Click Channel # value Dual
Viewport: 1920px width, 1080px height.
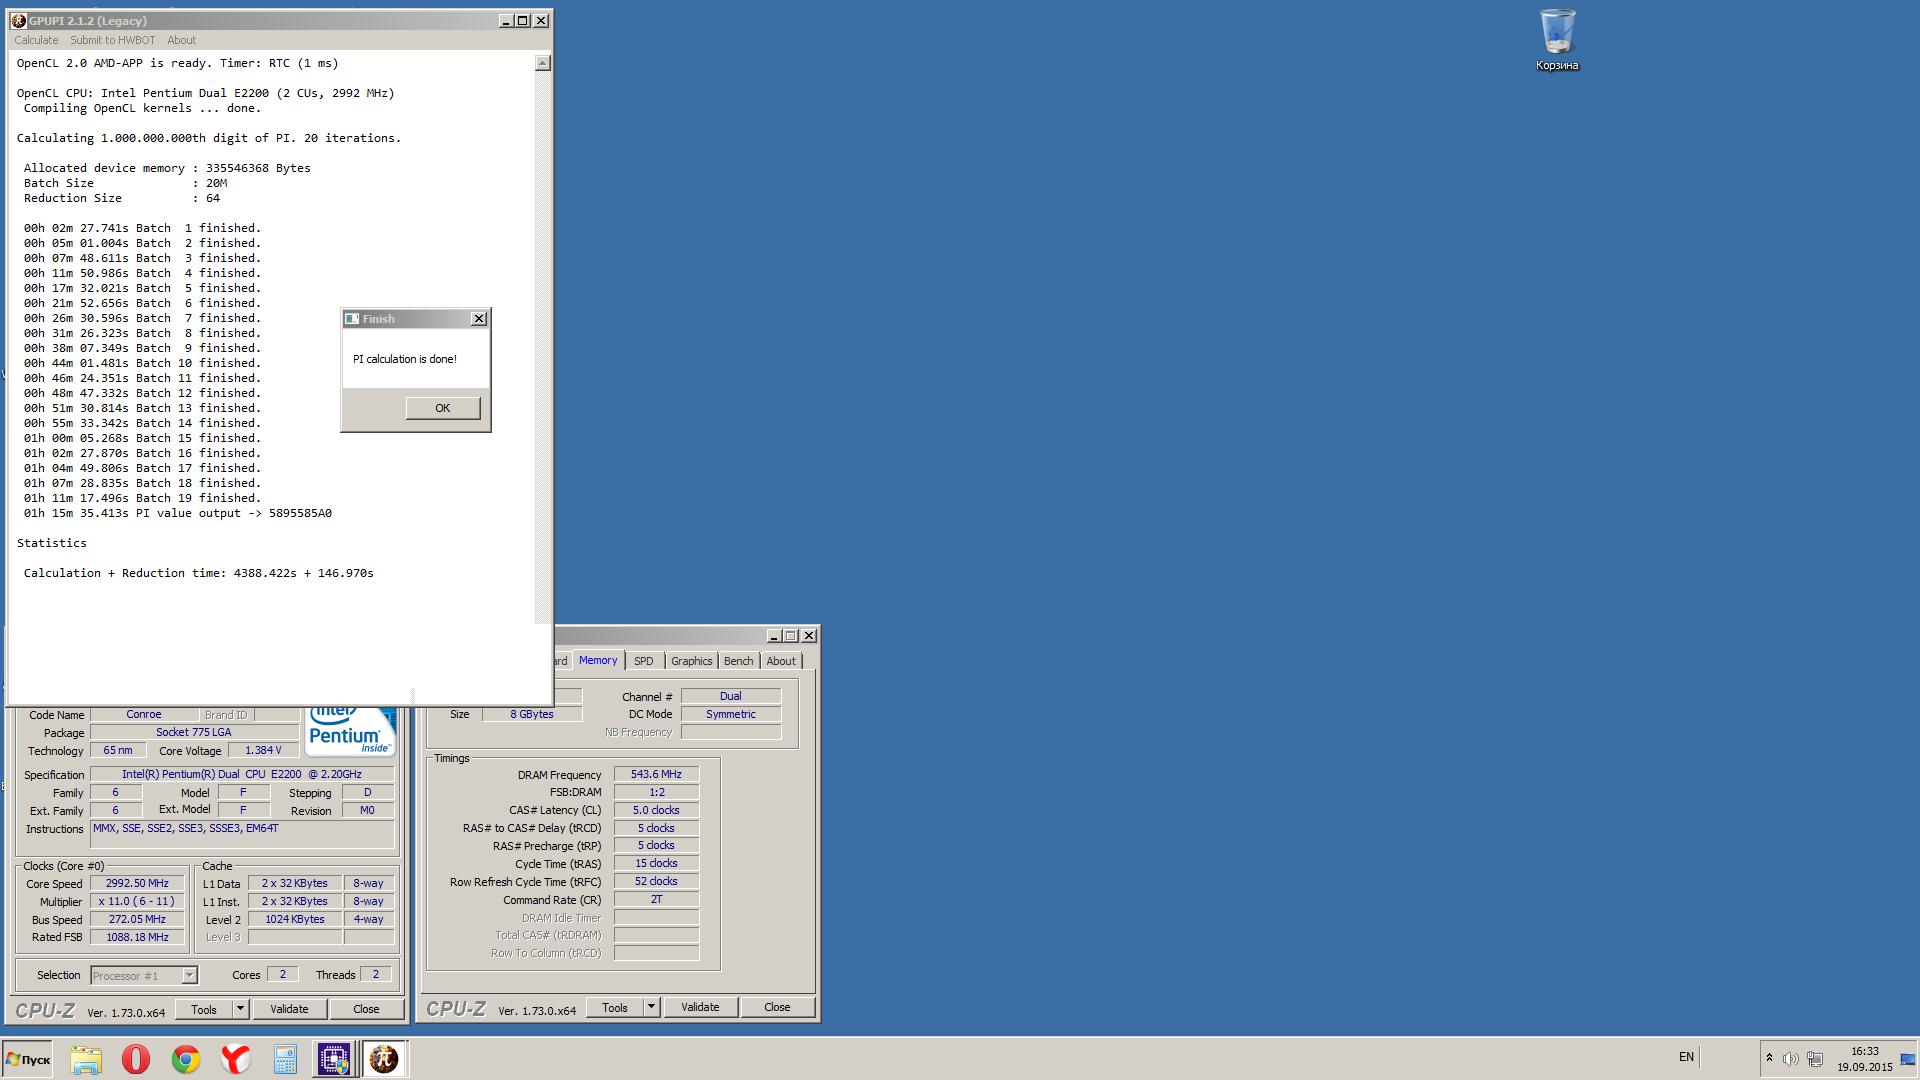[731, 696]
